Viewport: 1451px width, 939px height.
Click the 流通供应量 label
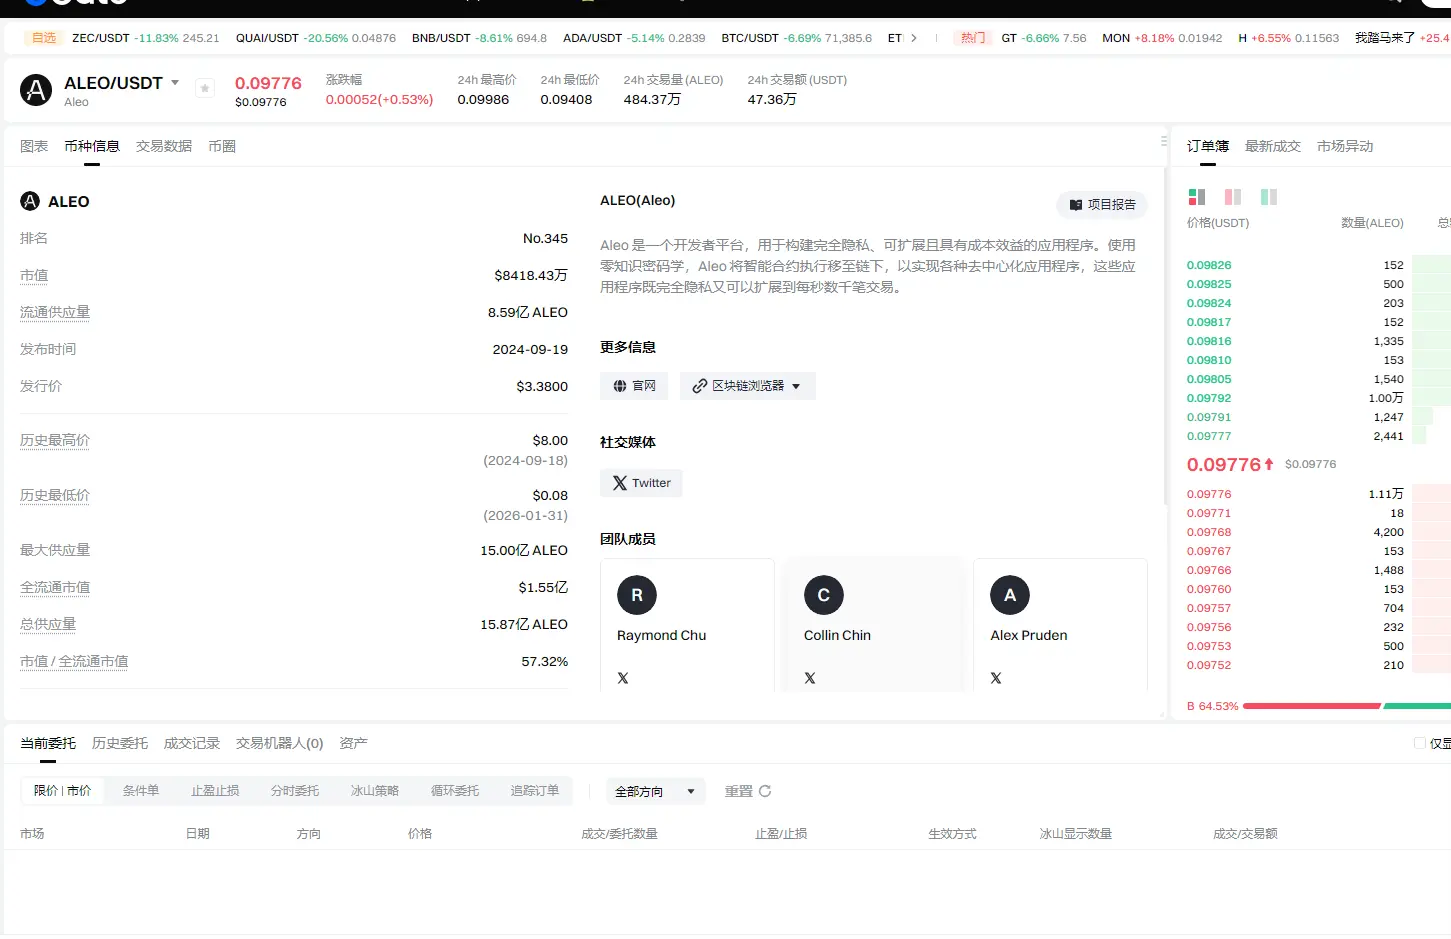click(x=55, y=312)
